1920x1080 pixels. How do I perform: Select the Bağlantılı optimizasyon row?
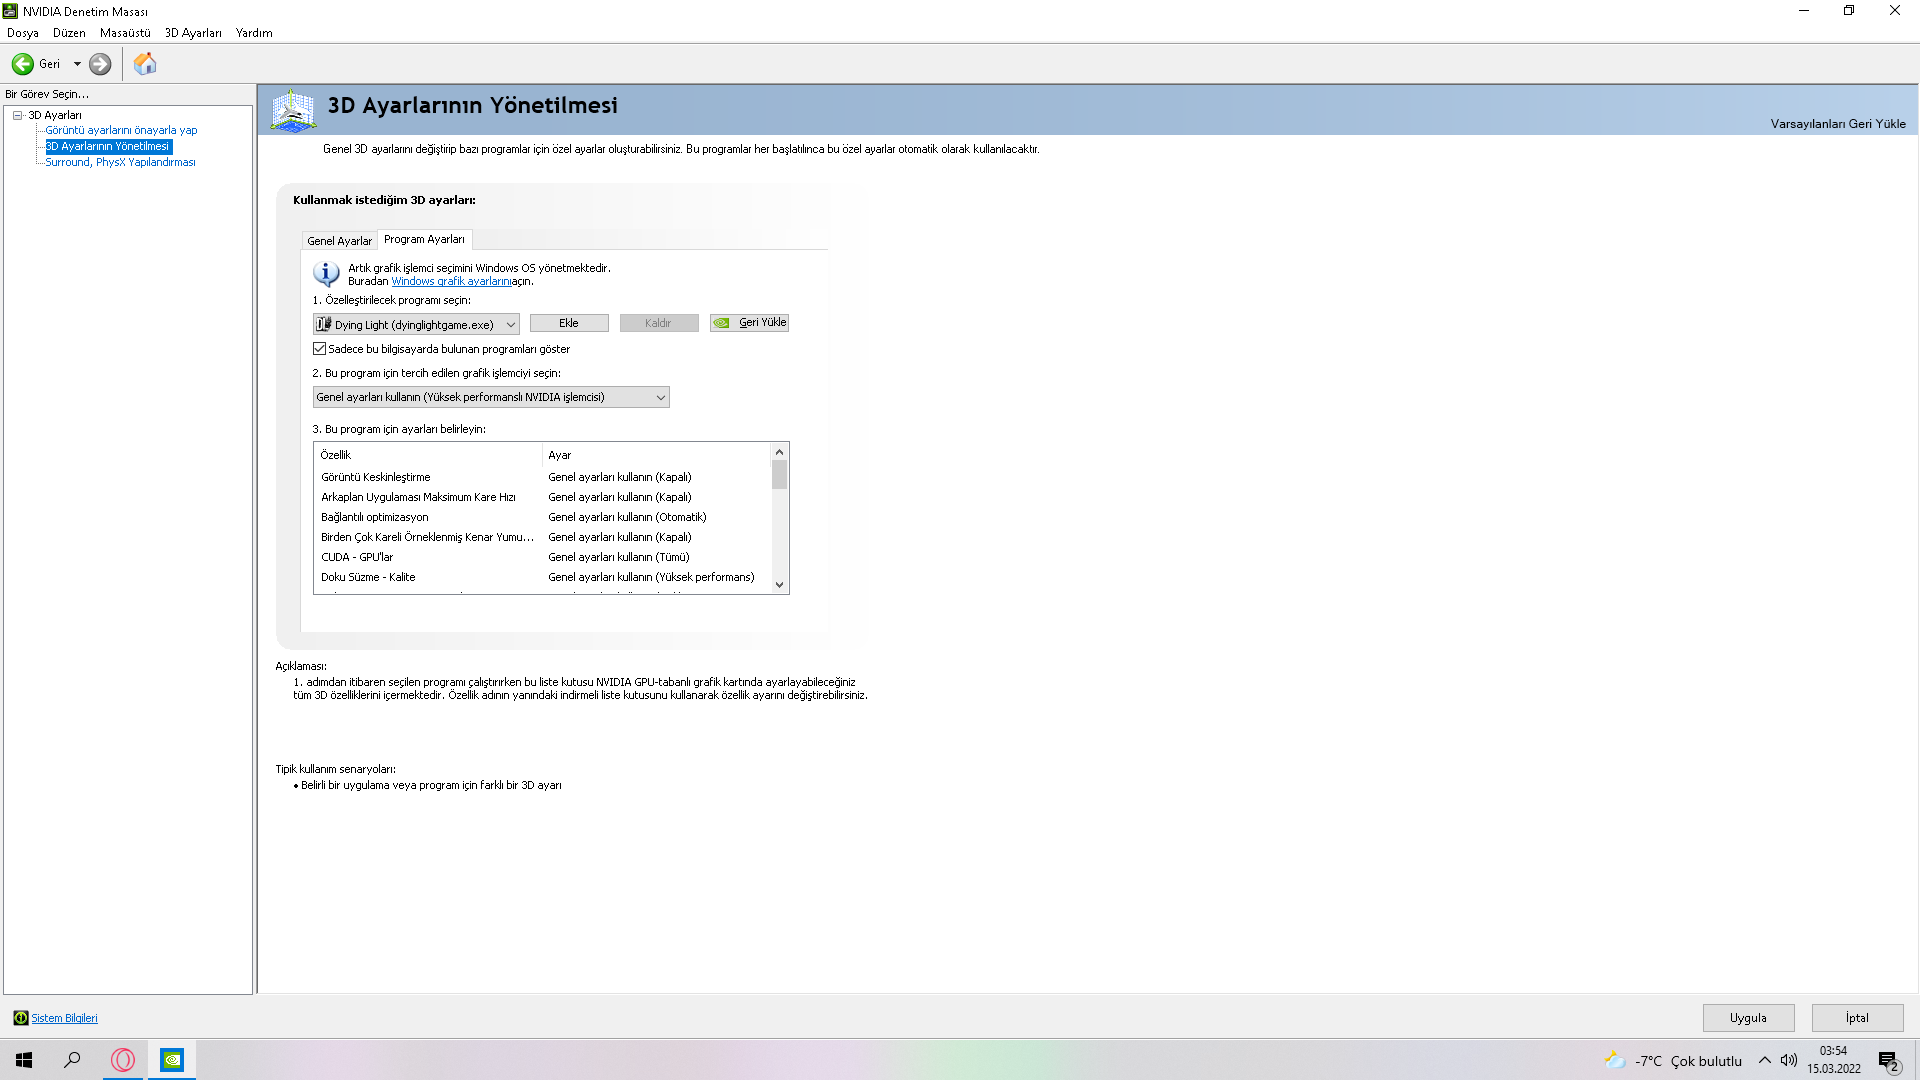point(543,517)
